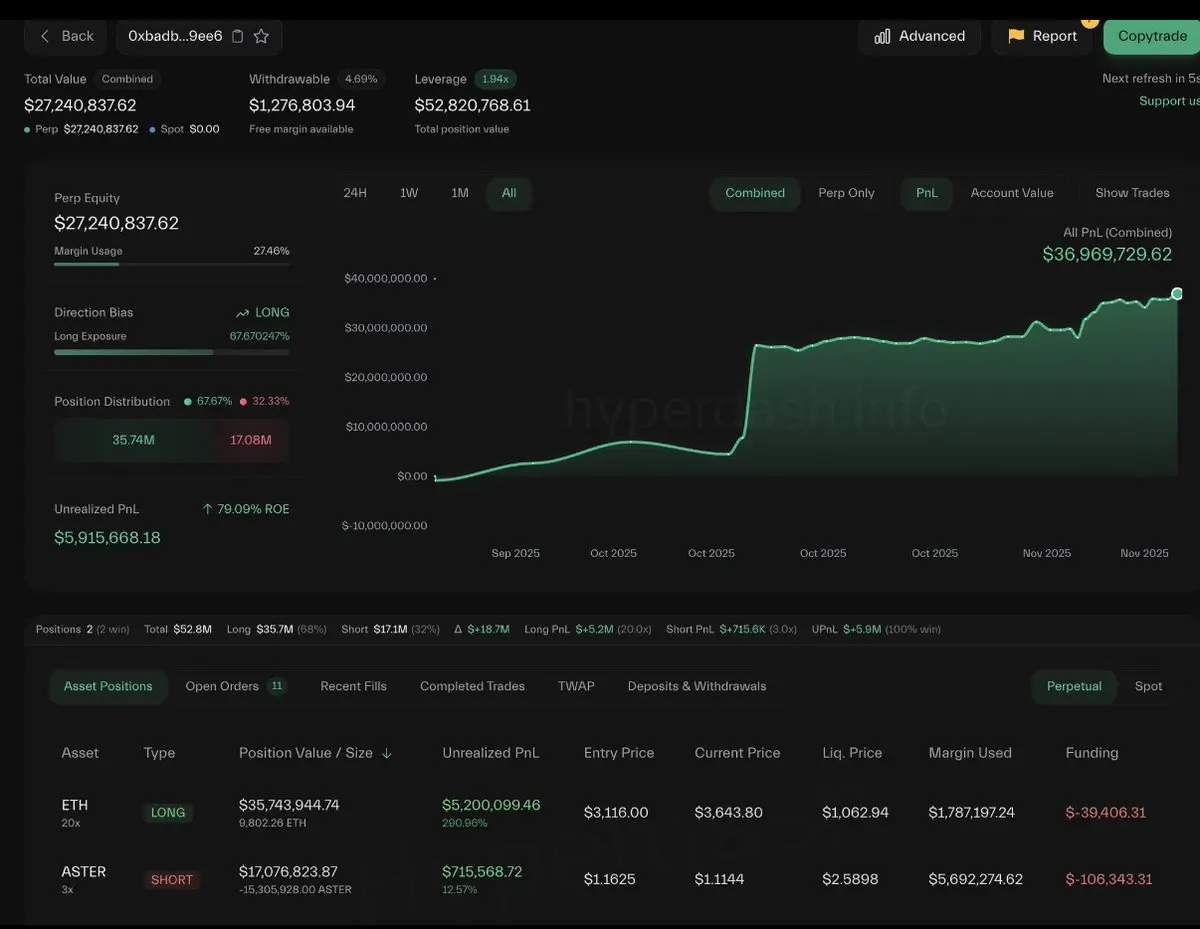Click the Spot legend dot
This screenshot has height=929, width=1200.
point(152,129)
